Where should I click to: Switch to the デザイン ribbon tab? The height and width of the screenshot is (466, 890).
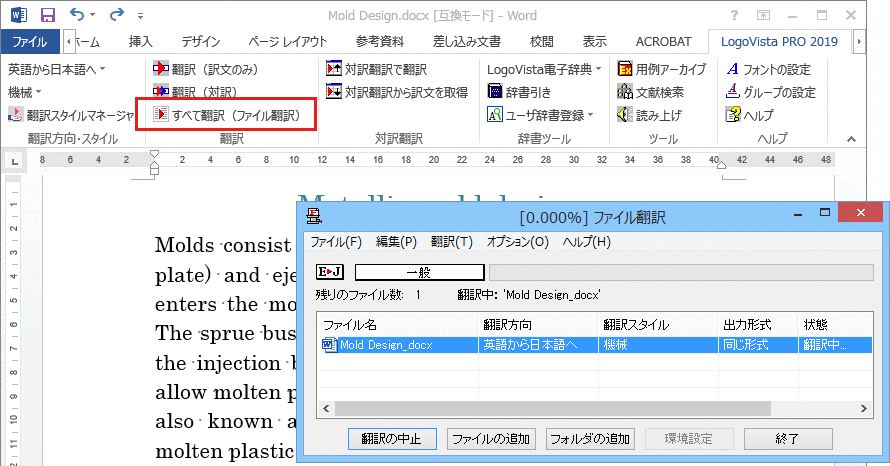[x=200, y=41]
